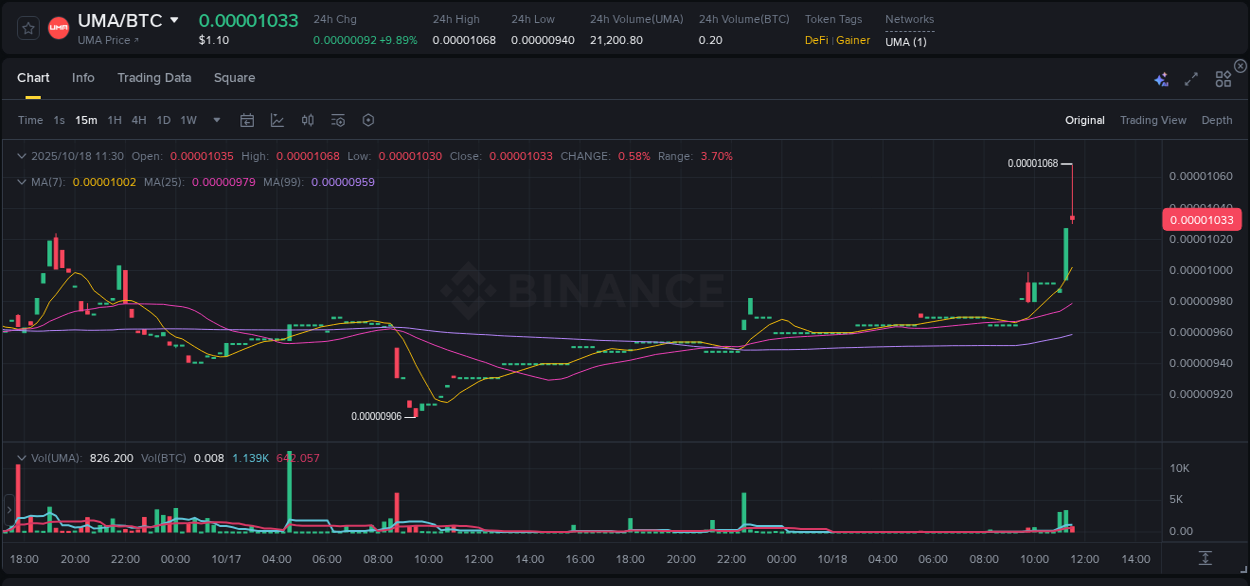Collapse the MA indicator row
The image size is (1250, 586).
(21, 182)
